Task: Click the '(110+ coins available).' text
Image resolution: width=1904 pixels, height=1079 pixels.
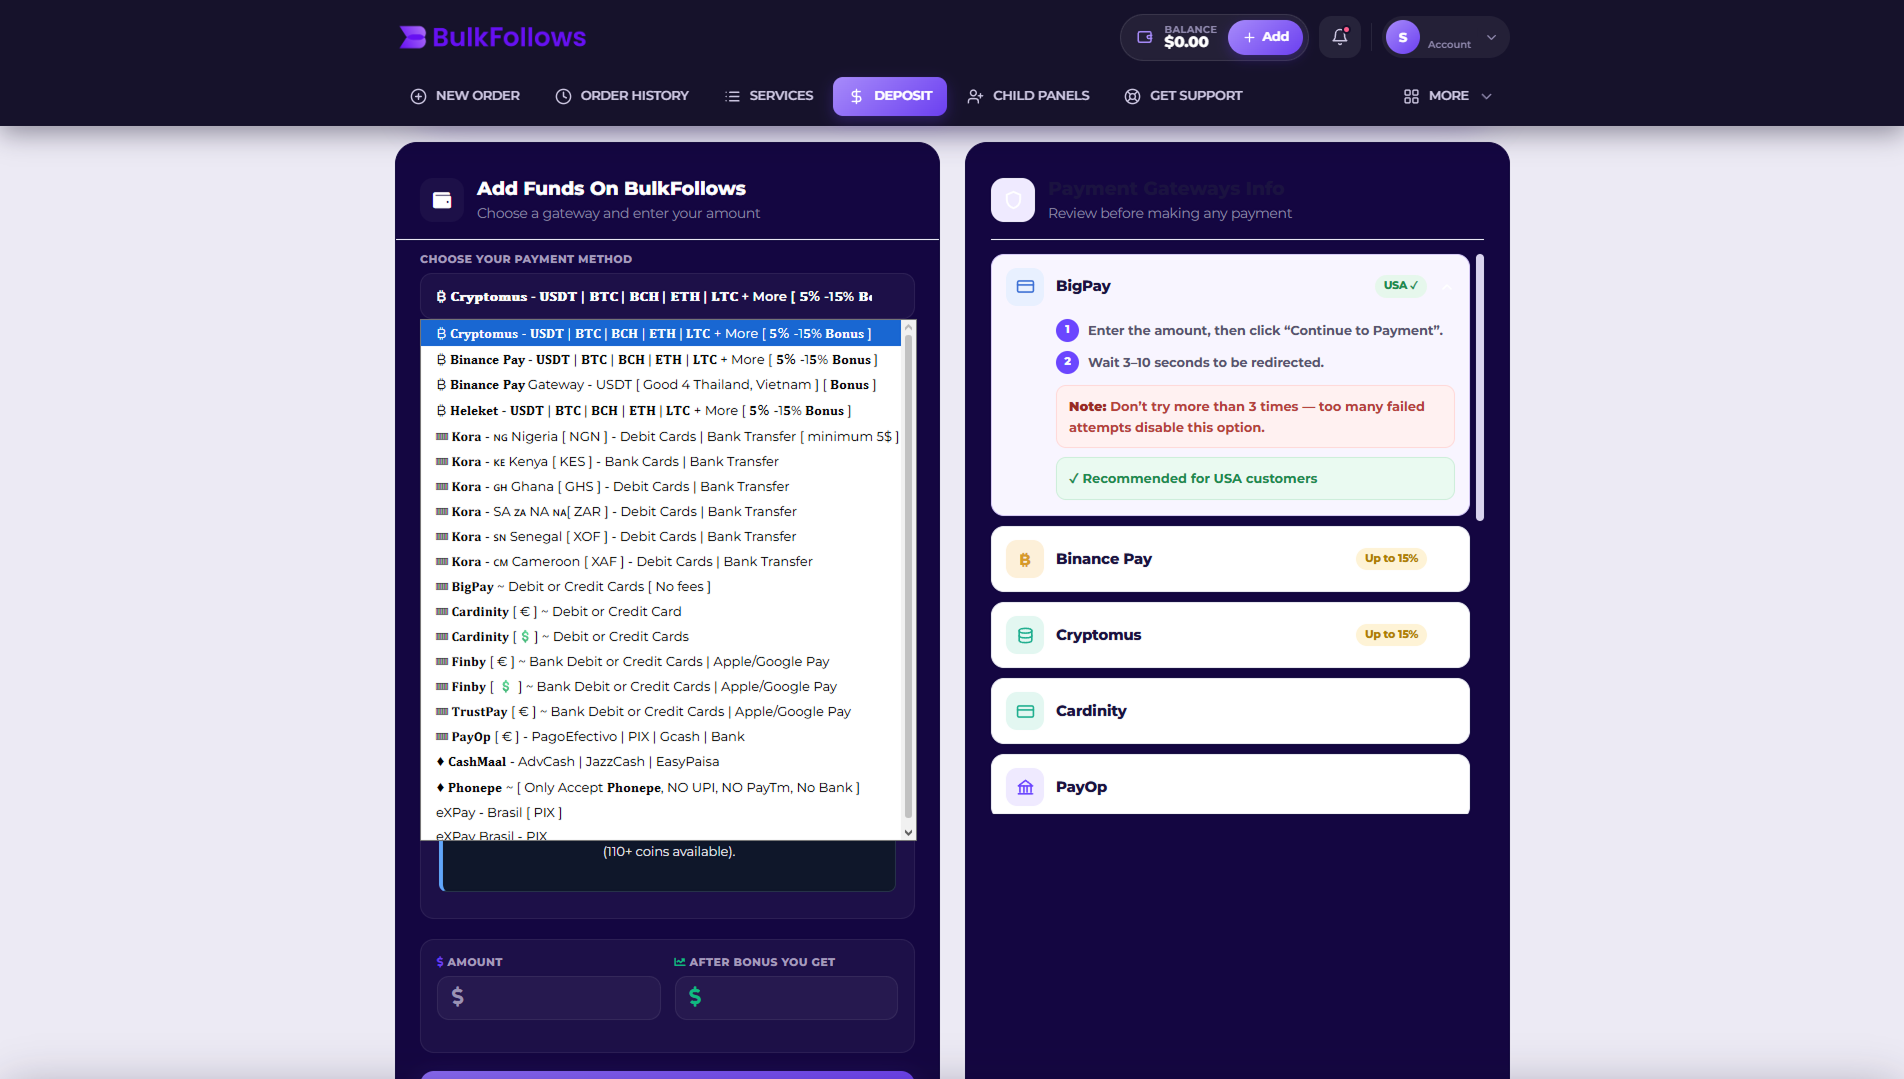Action: [669, 852]
